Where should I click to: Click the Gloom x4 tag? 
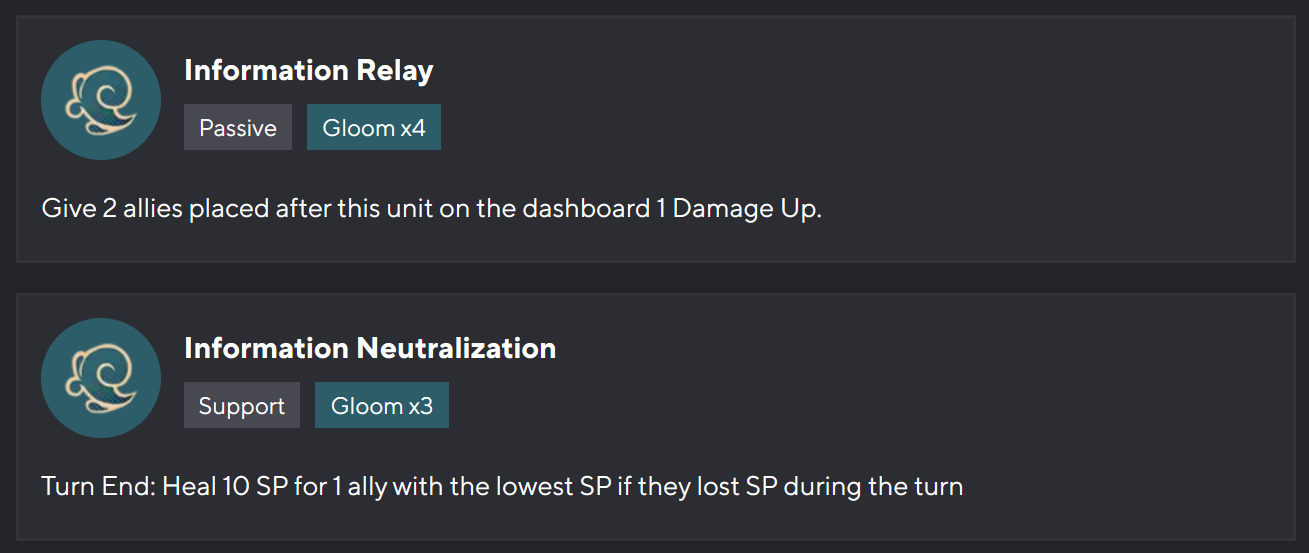coord(374,128)
